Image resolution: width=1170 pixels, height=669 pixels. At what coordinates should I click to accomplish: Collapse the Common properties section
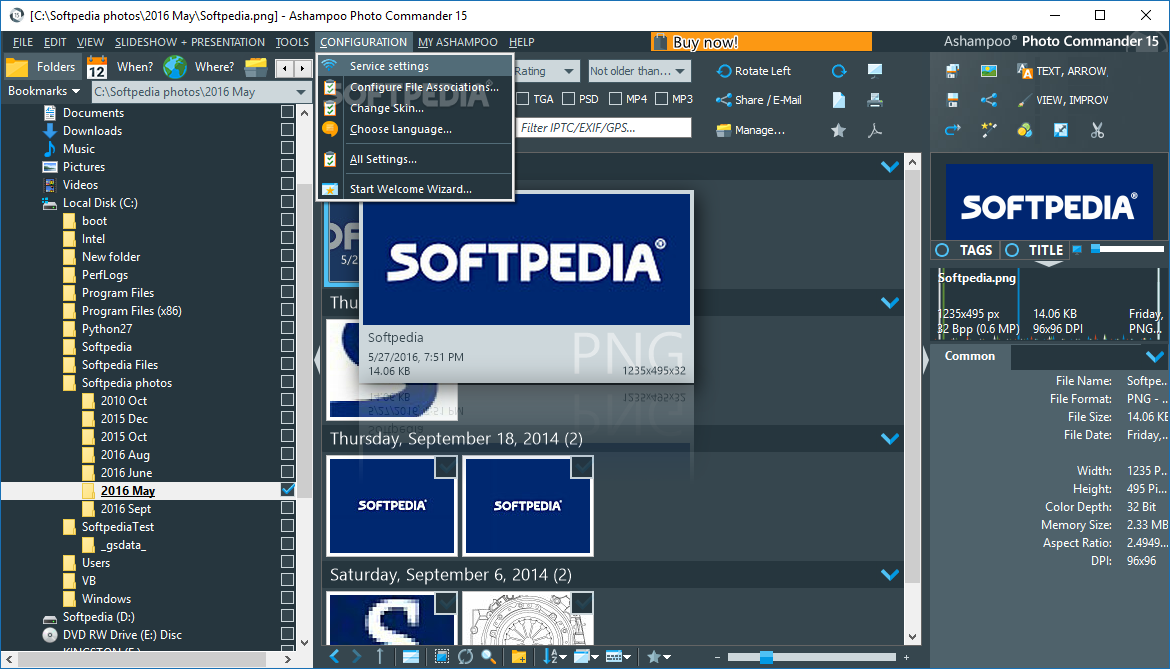click(x=1154, y=357)
